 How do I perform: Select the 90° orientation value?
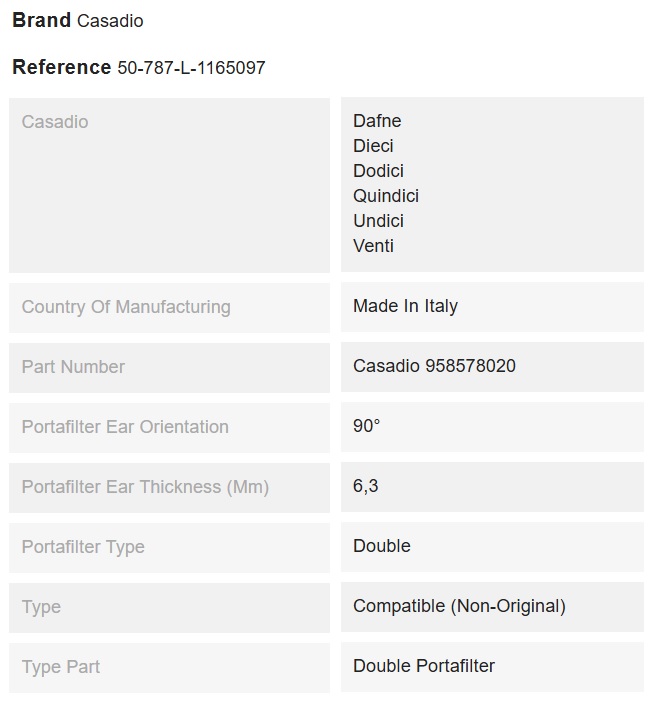[366, 426]
